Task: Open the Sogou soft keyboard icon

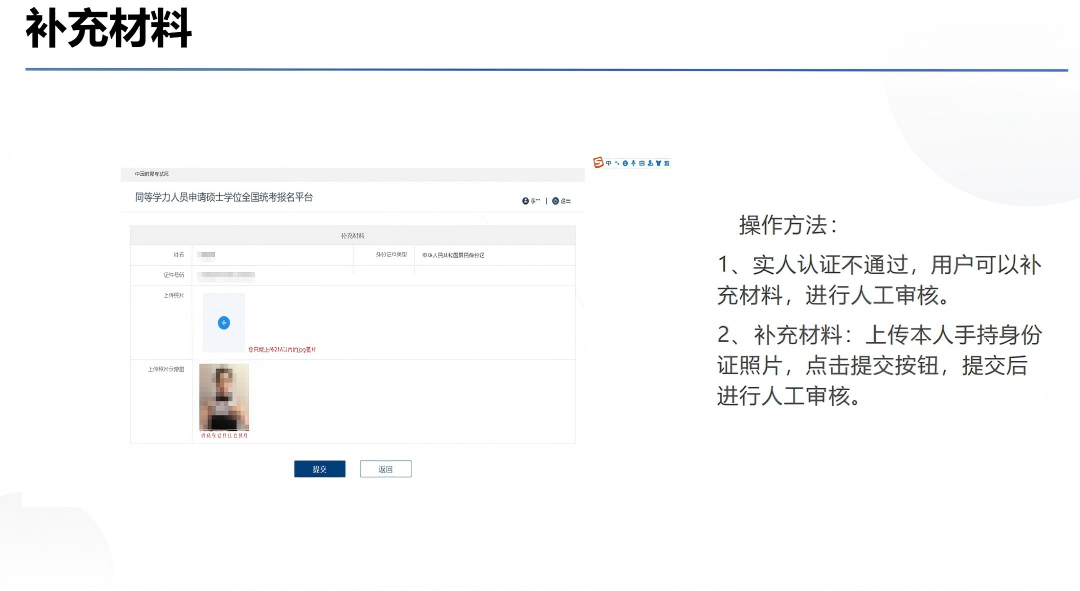Action: point(642,162)
